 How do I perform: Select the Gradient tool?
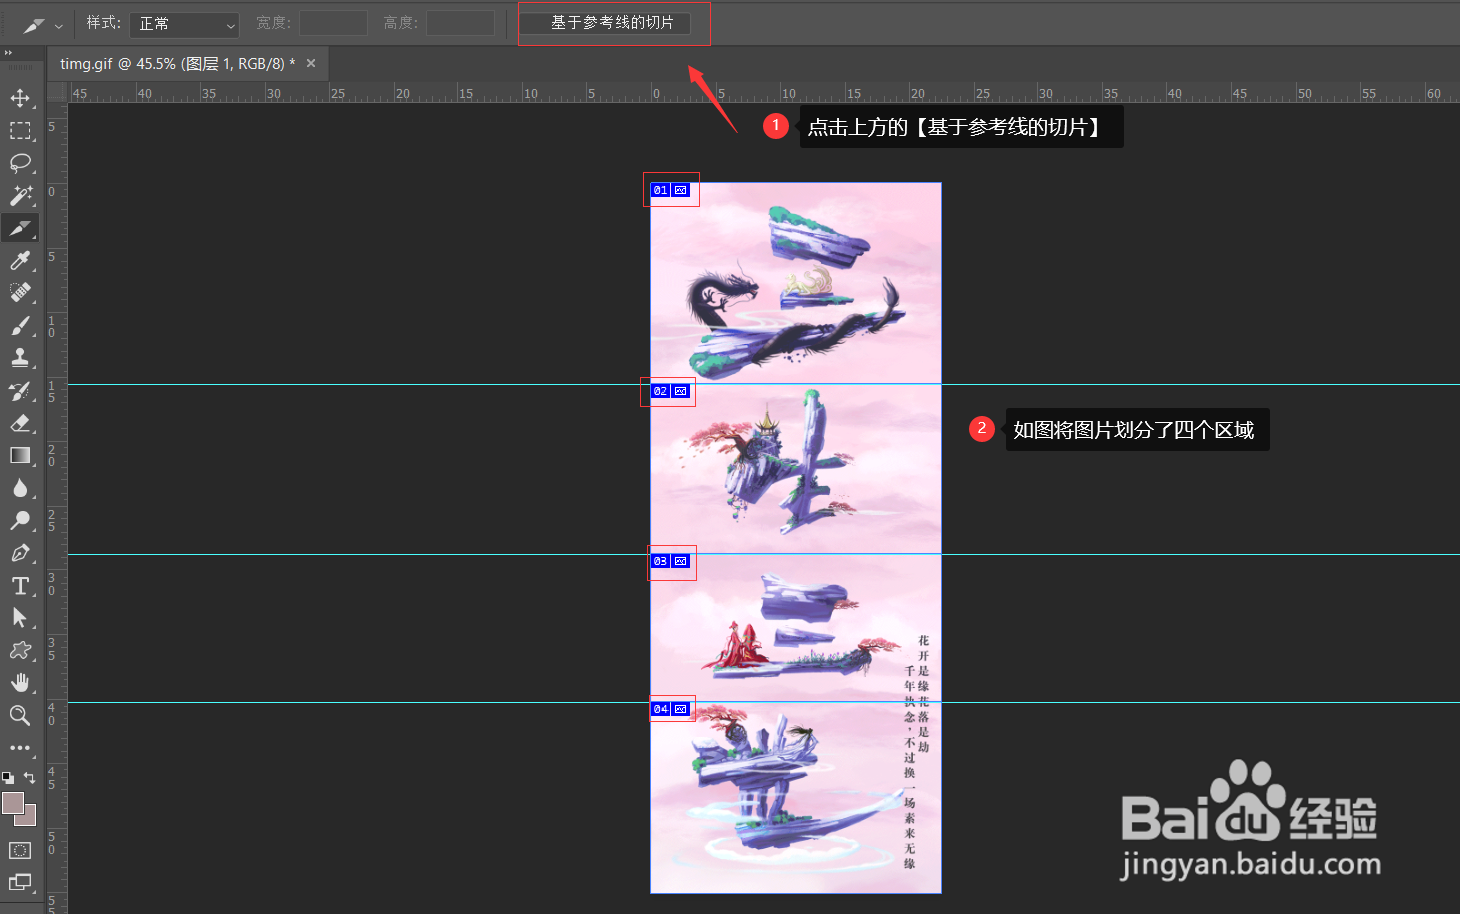click(x=20, y=455)
